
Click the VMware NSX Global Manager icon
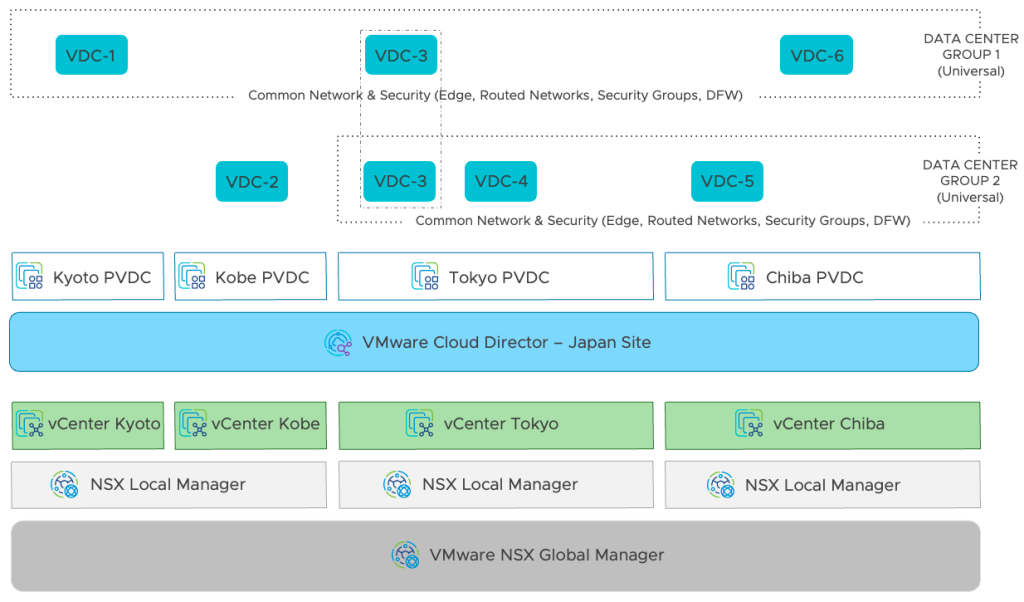point(406,555)
